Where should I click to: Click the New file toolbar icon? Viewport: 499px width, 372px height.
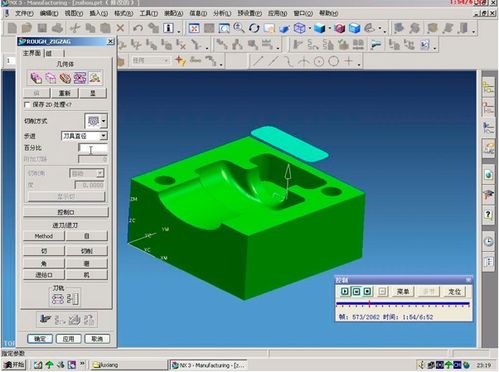coord(12,28)
